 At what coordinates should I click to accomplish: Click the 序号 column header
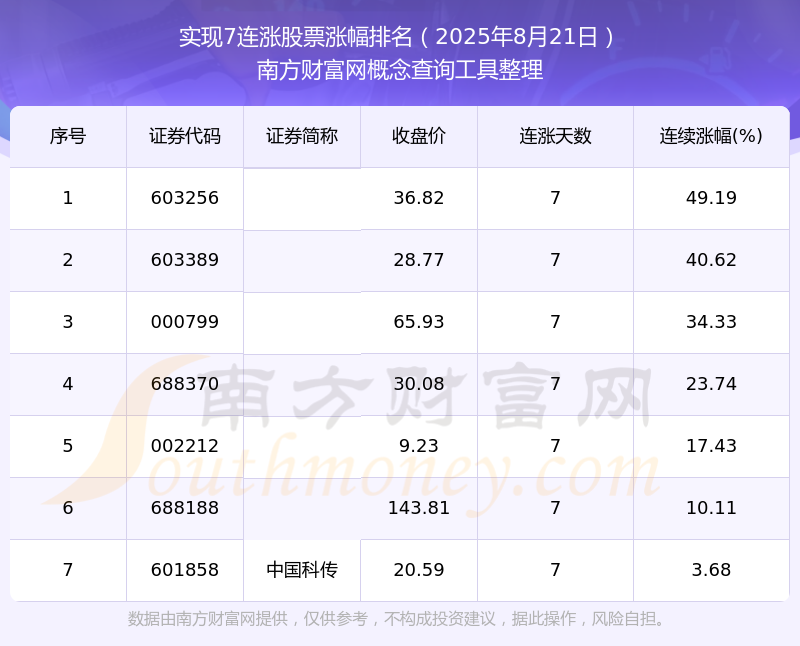[x=68, y=136]
